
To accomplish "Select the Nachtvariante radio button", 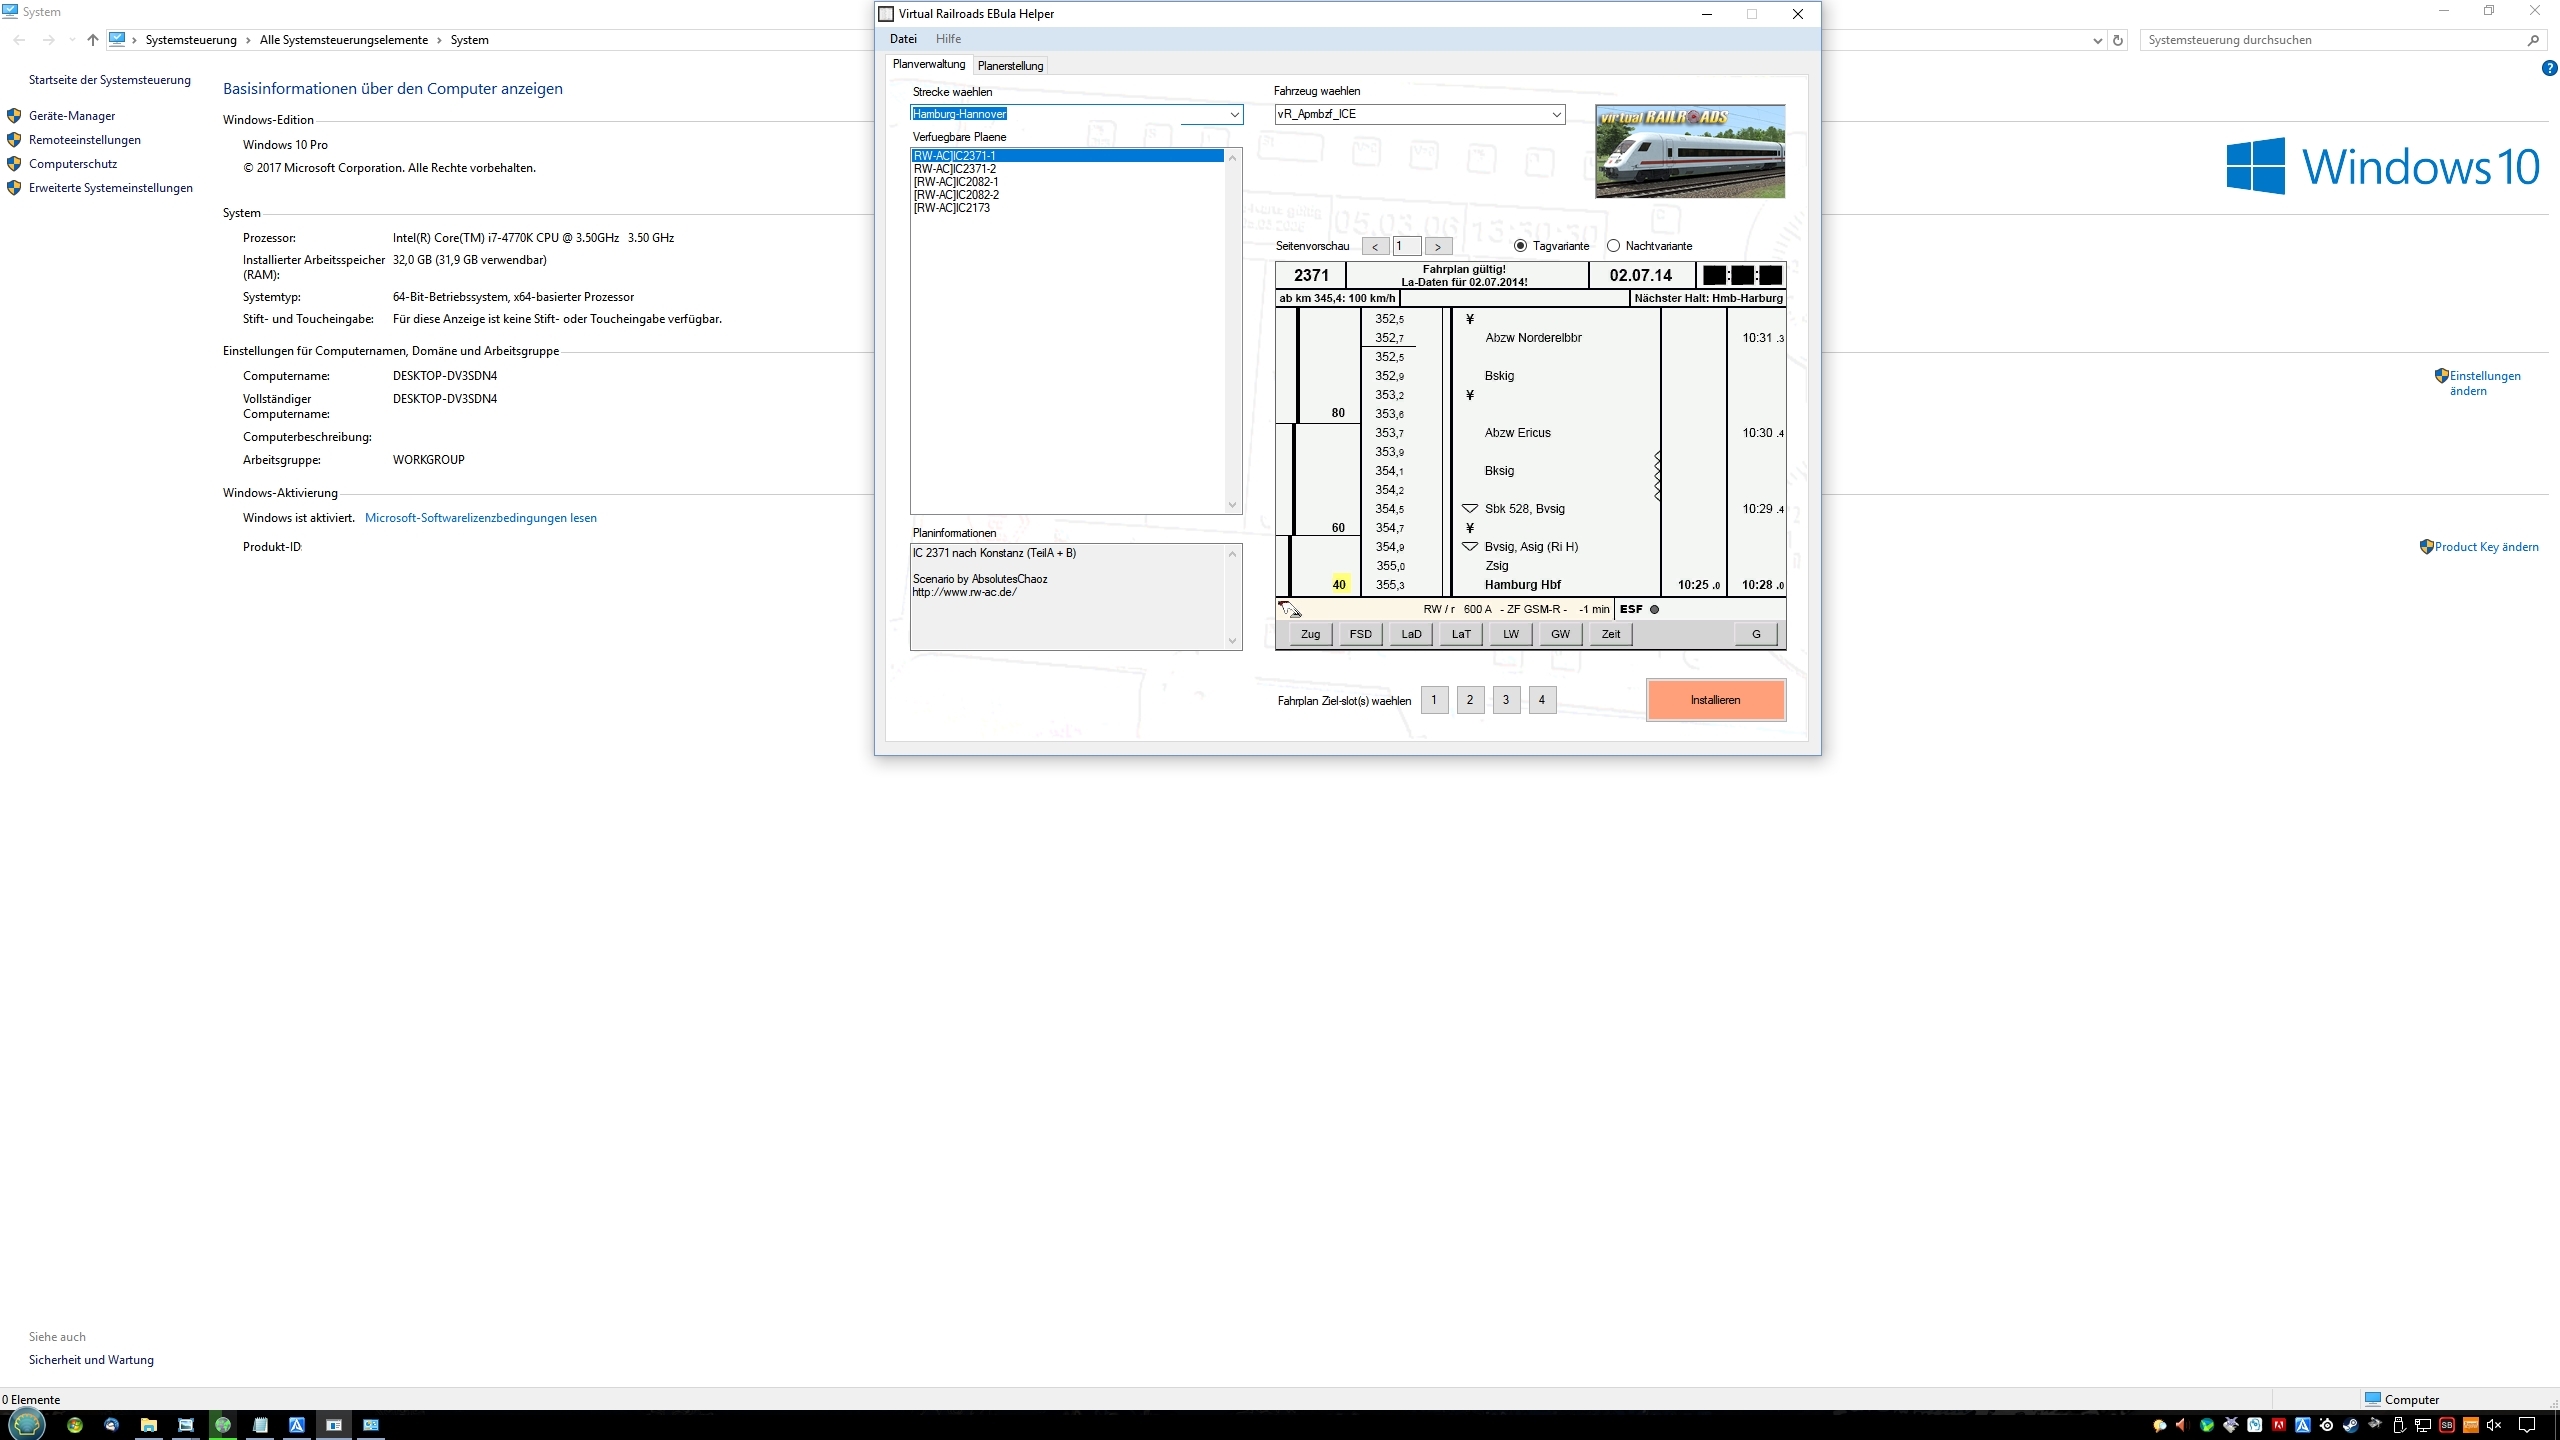I will click(x=1613, y=246).
